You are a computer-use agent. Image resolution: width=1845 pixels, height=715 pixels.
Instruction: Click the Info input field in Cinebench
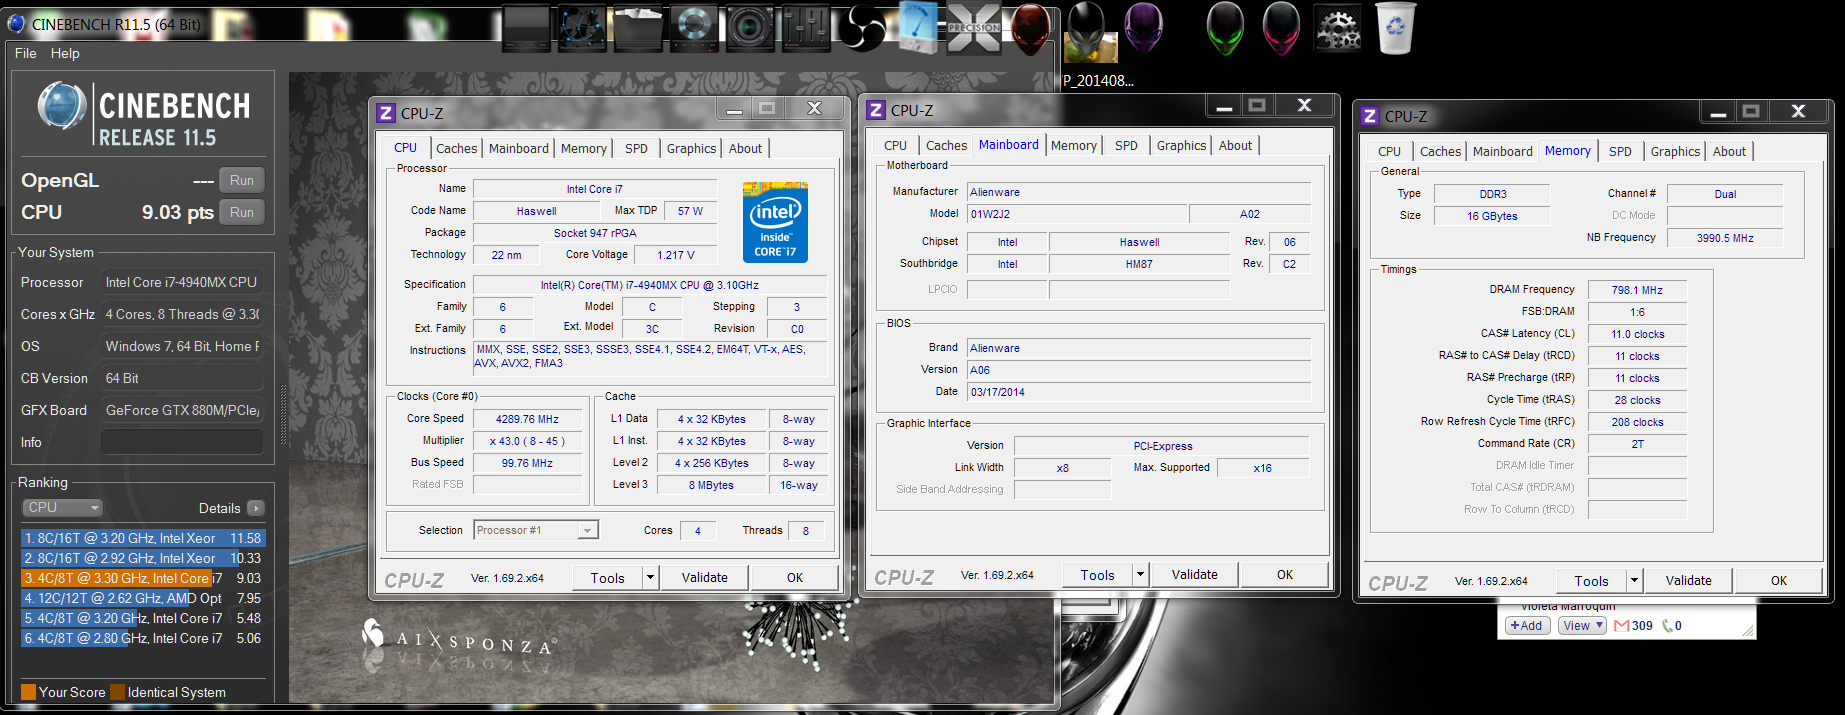coord(182,442)
